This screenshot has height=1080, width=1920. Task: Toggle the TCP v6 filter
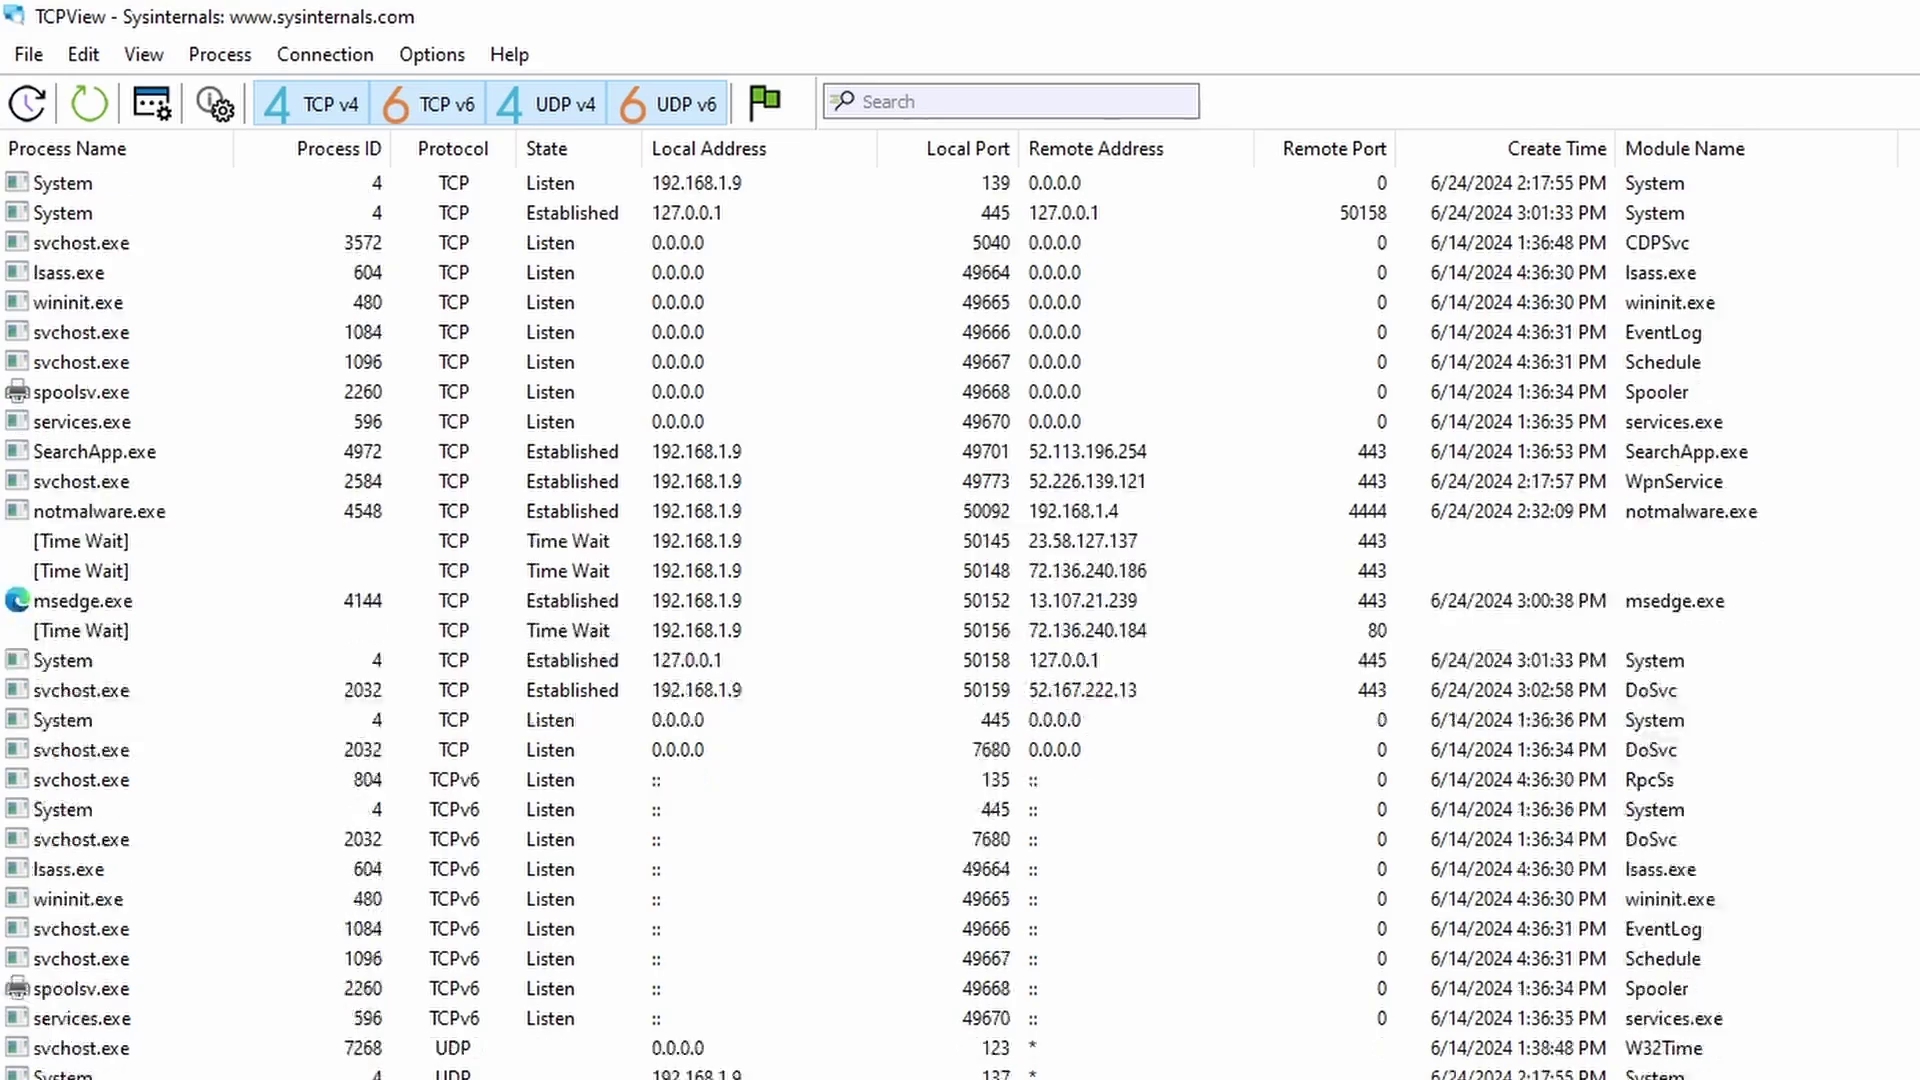428,103
